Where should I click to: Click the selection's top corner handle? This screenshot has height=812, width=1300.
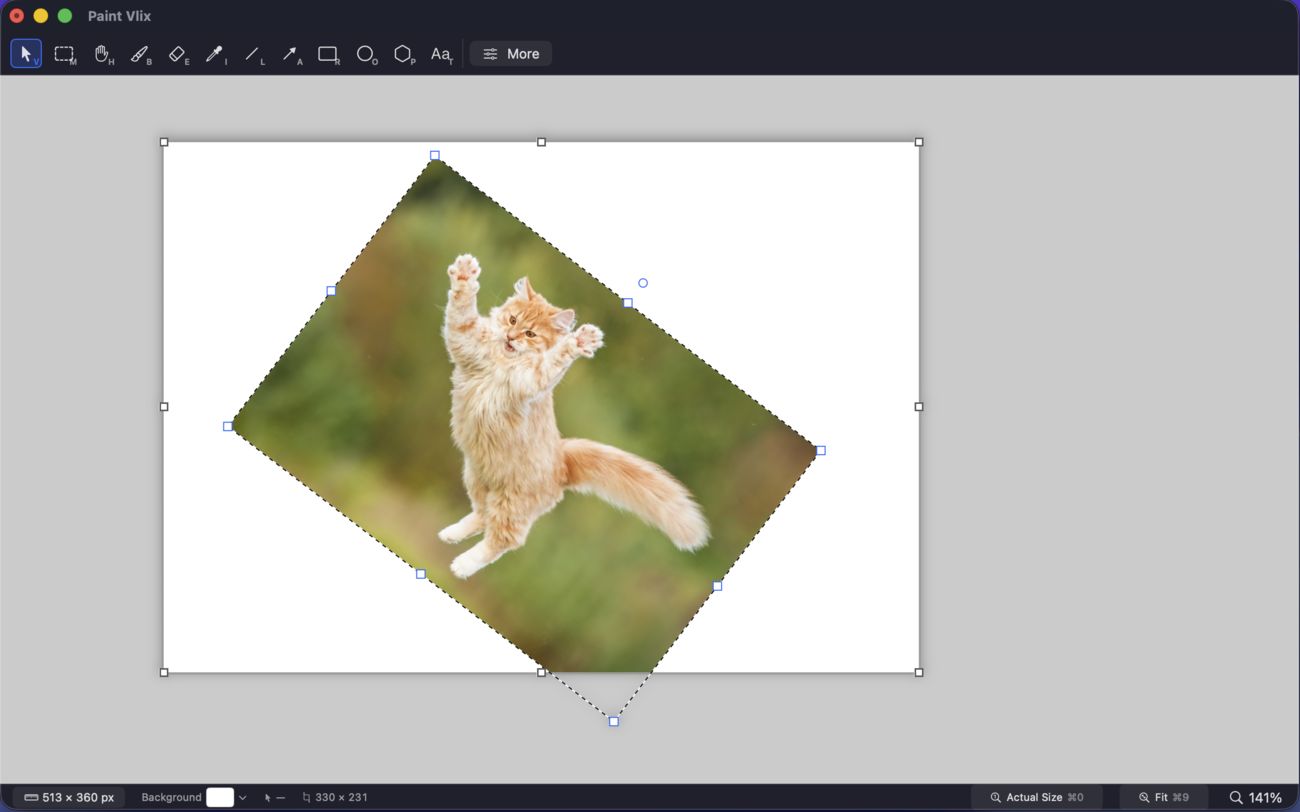(x=435, y=156)
